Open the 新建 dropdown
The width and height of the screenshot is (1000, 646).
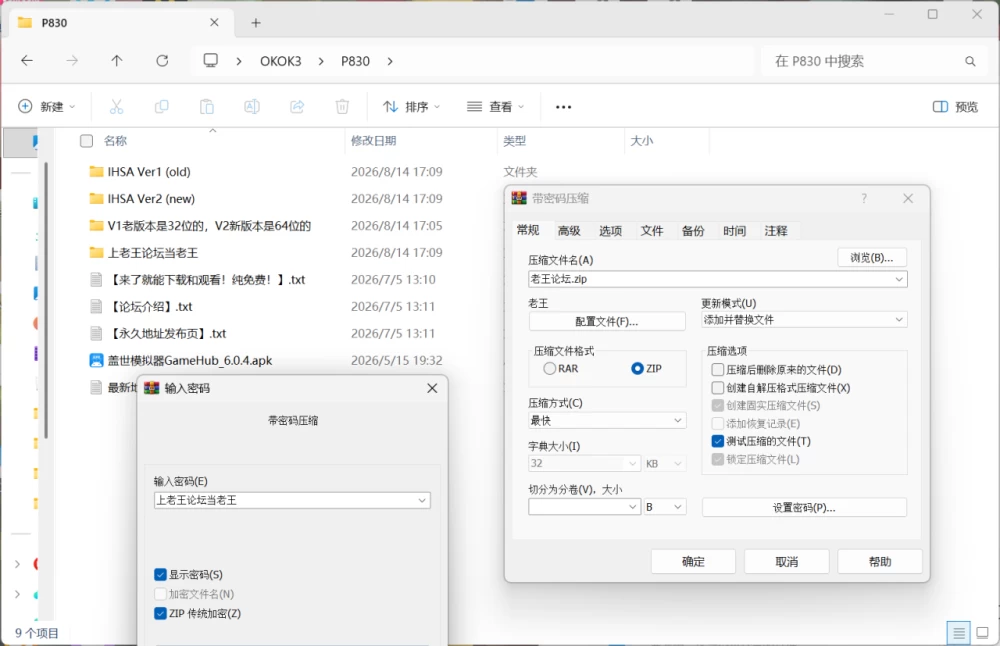tap(47, 106)
